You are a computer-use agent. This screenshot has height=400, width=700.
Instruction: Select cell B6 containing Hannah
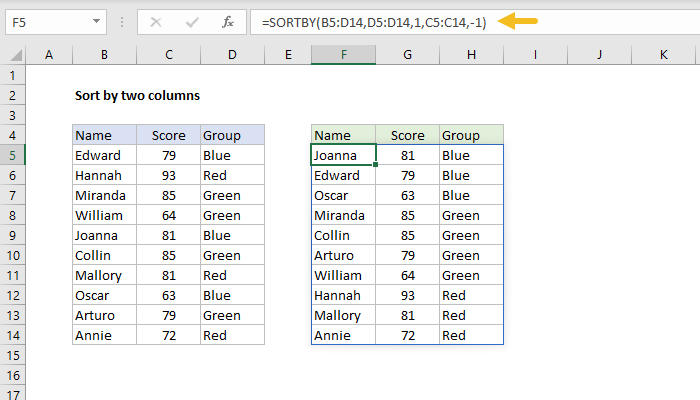point(104,175)
